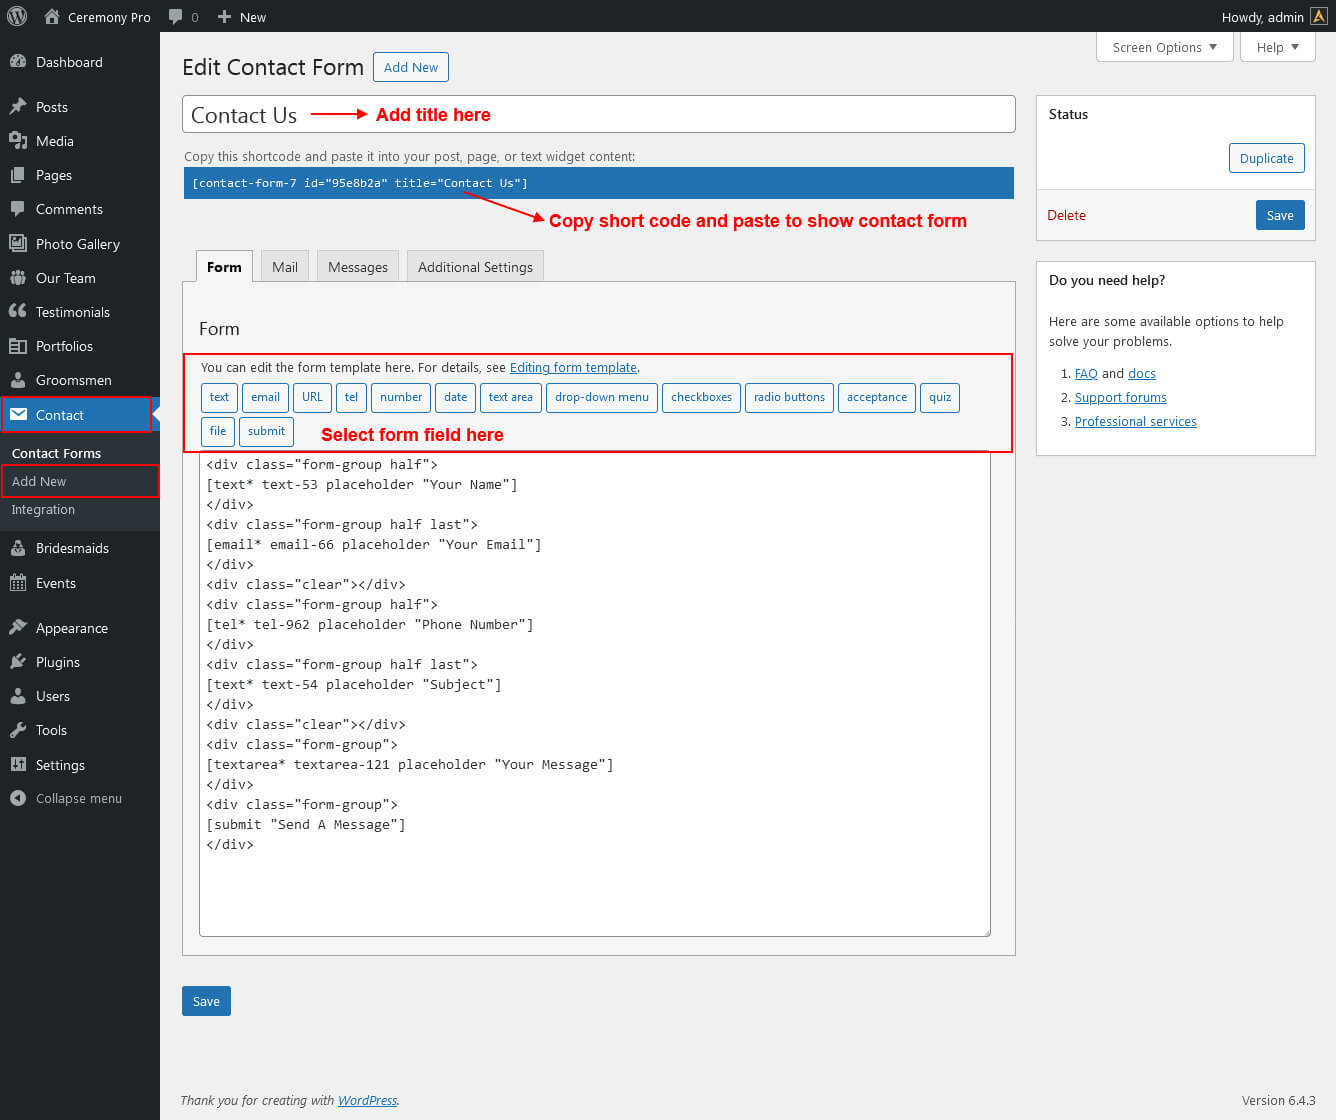
Task: Click the Portfolios icon
Action: (18, 346)
